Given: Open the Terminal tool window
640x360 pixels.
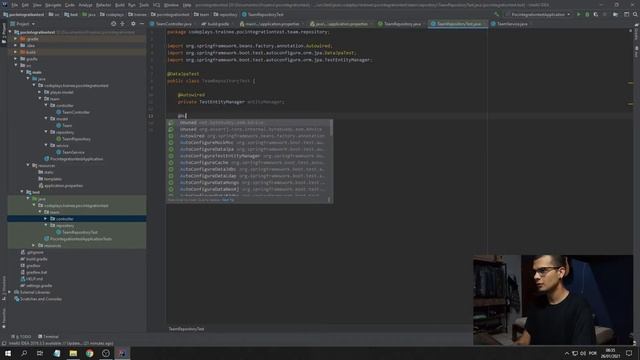Looking at the screenshot, I should click(x=48, y=337).
